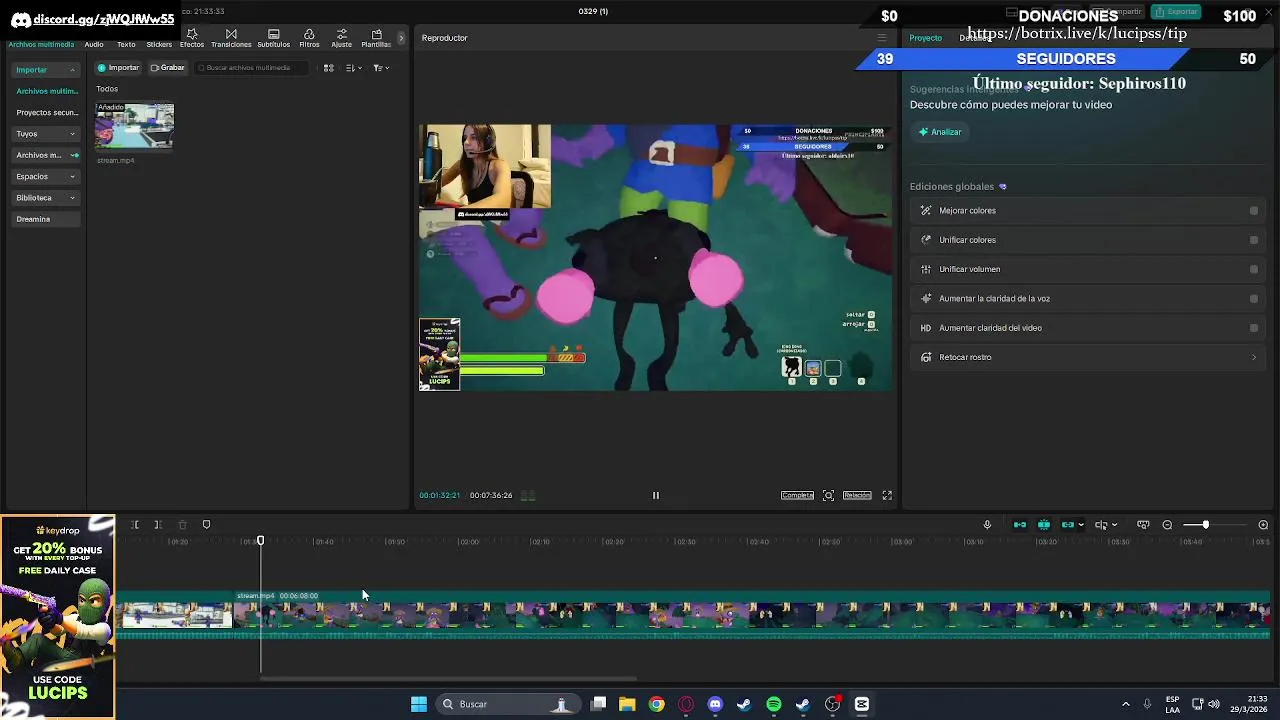Viewport: 1280px width, 720px height.
Task: Open File Explorer from the taskbar
Action: (x=627, y=704)
